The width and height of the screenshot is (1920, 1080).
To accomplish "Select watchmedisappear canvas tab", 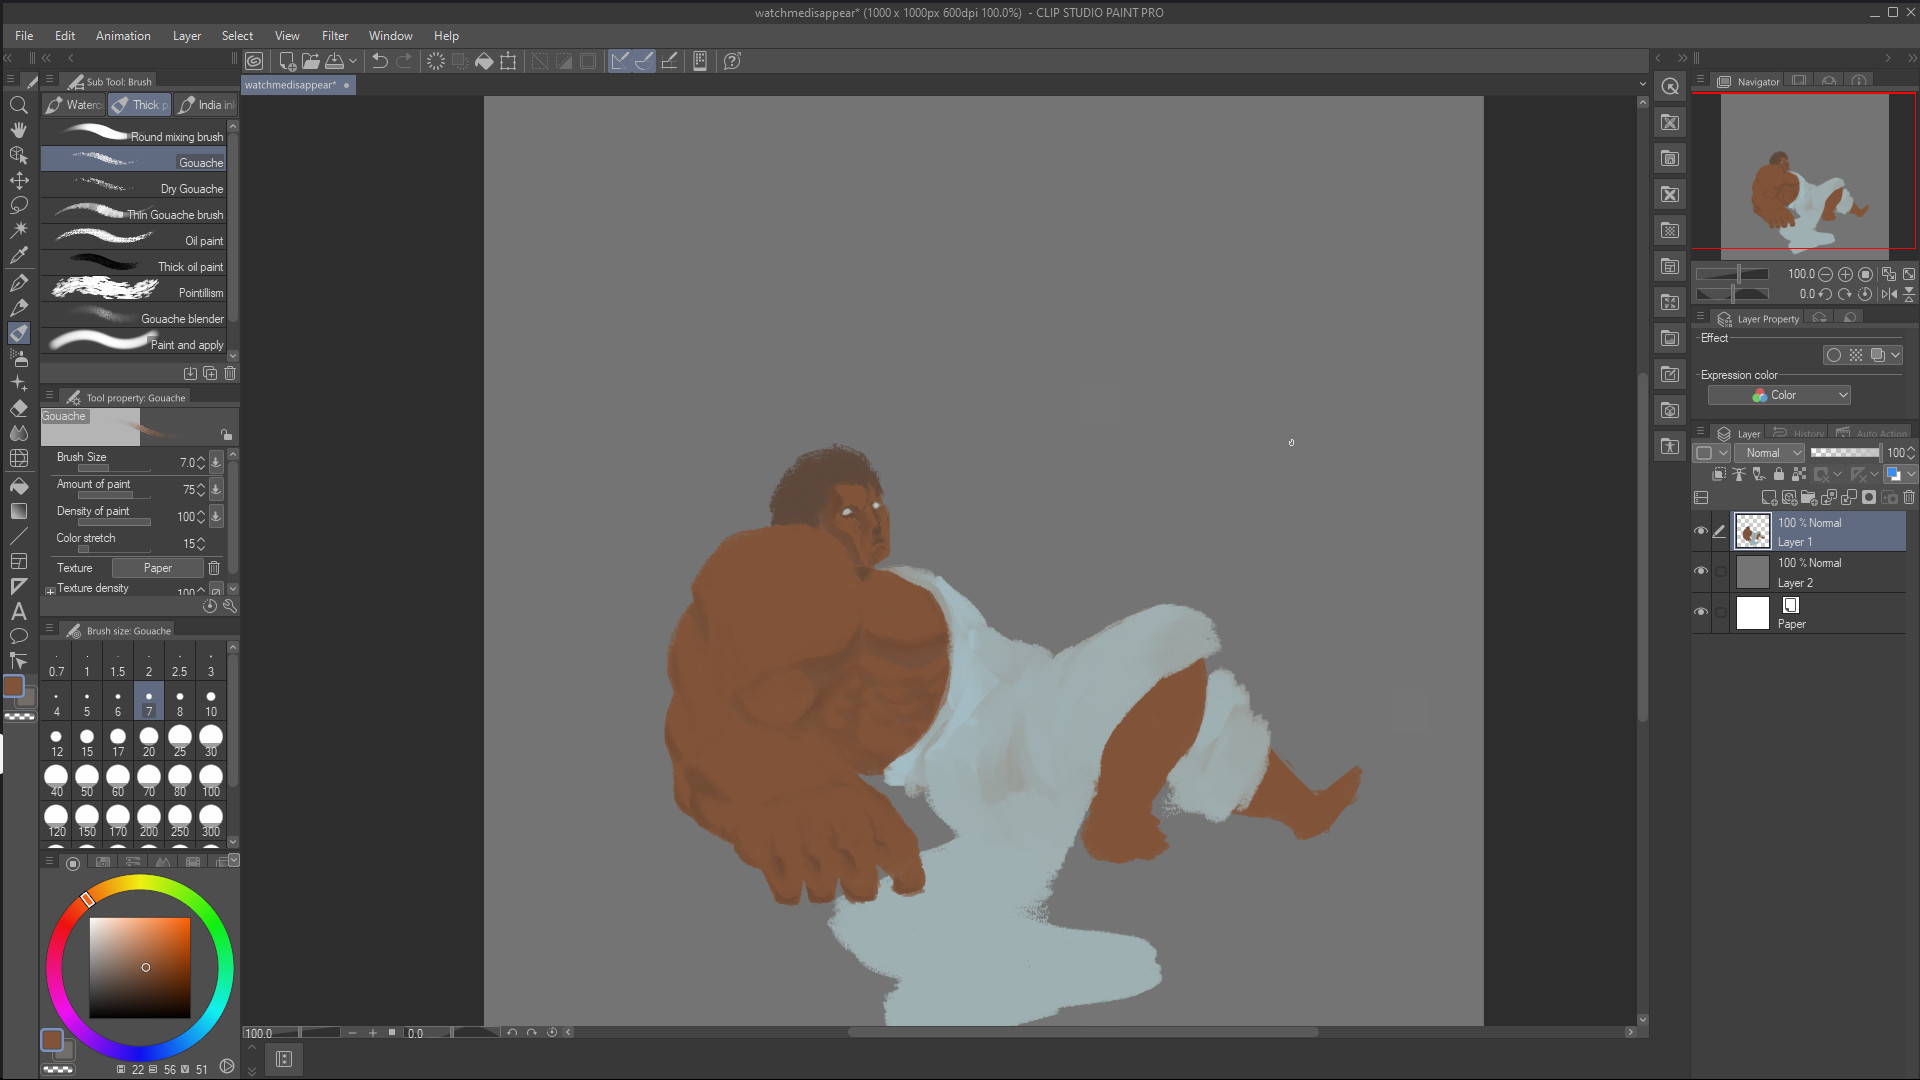I will pos(297,85).
